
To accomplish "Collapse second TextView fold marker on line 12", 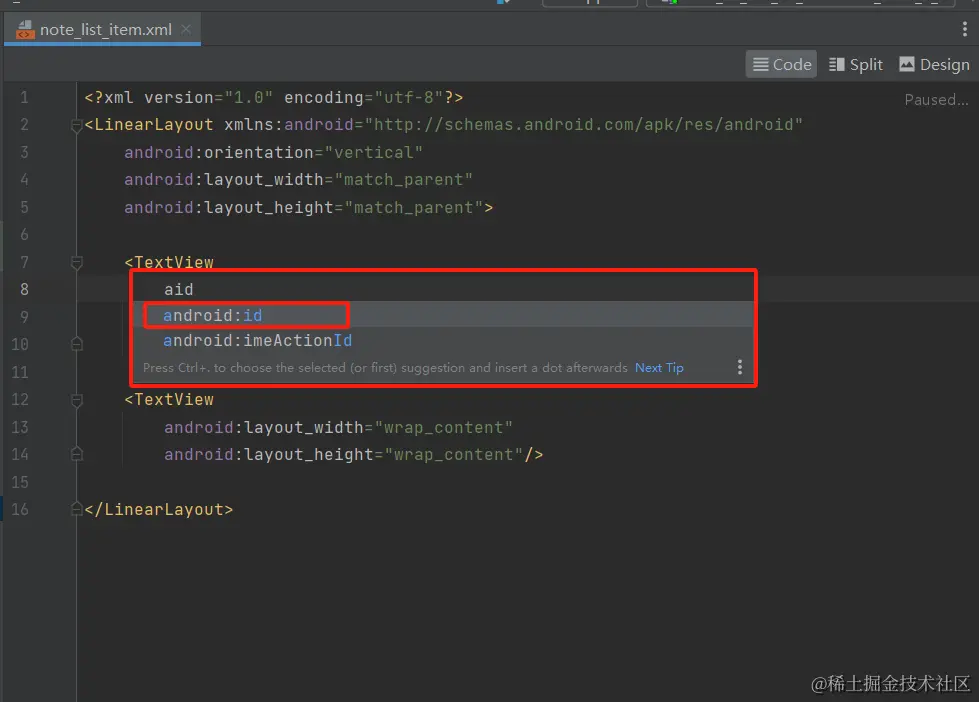I will 77,400.
